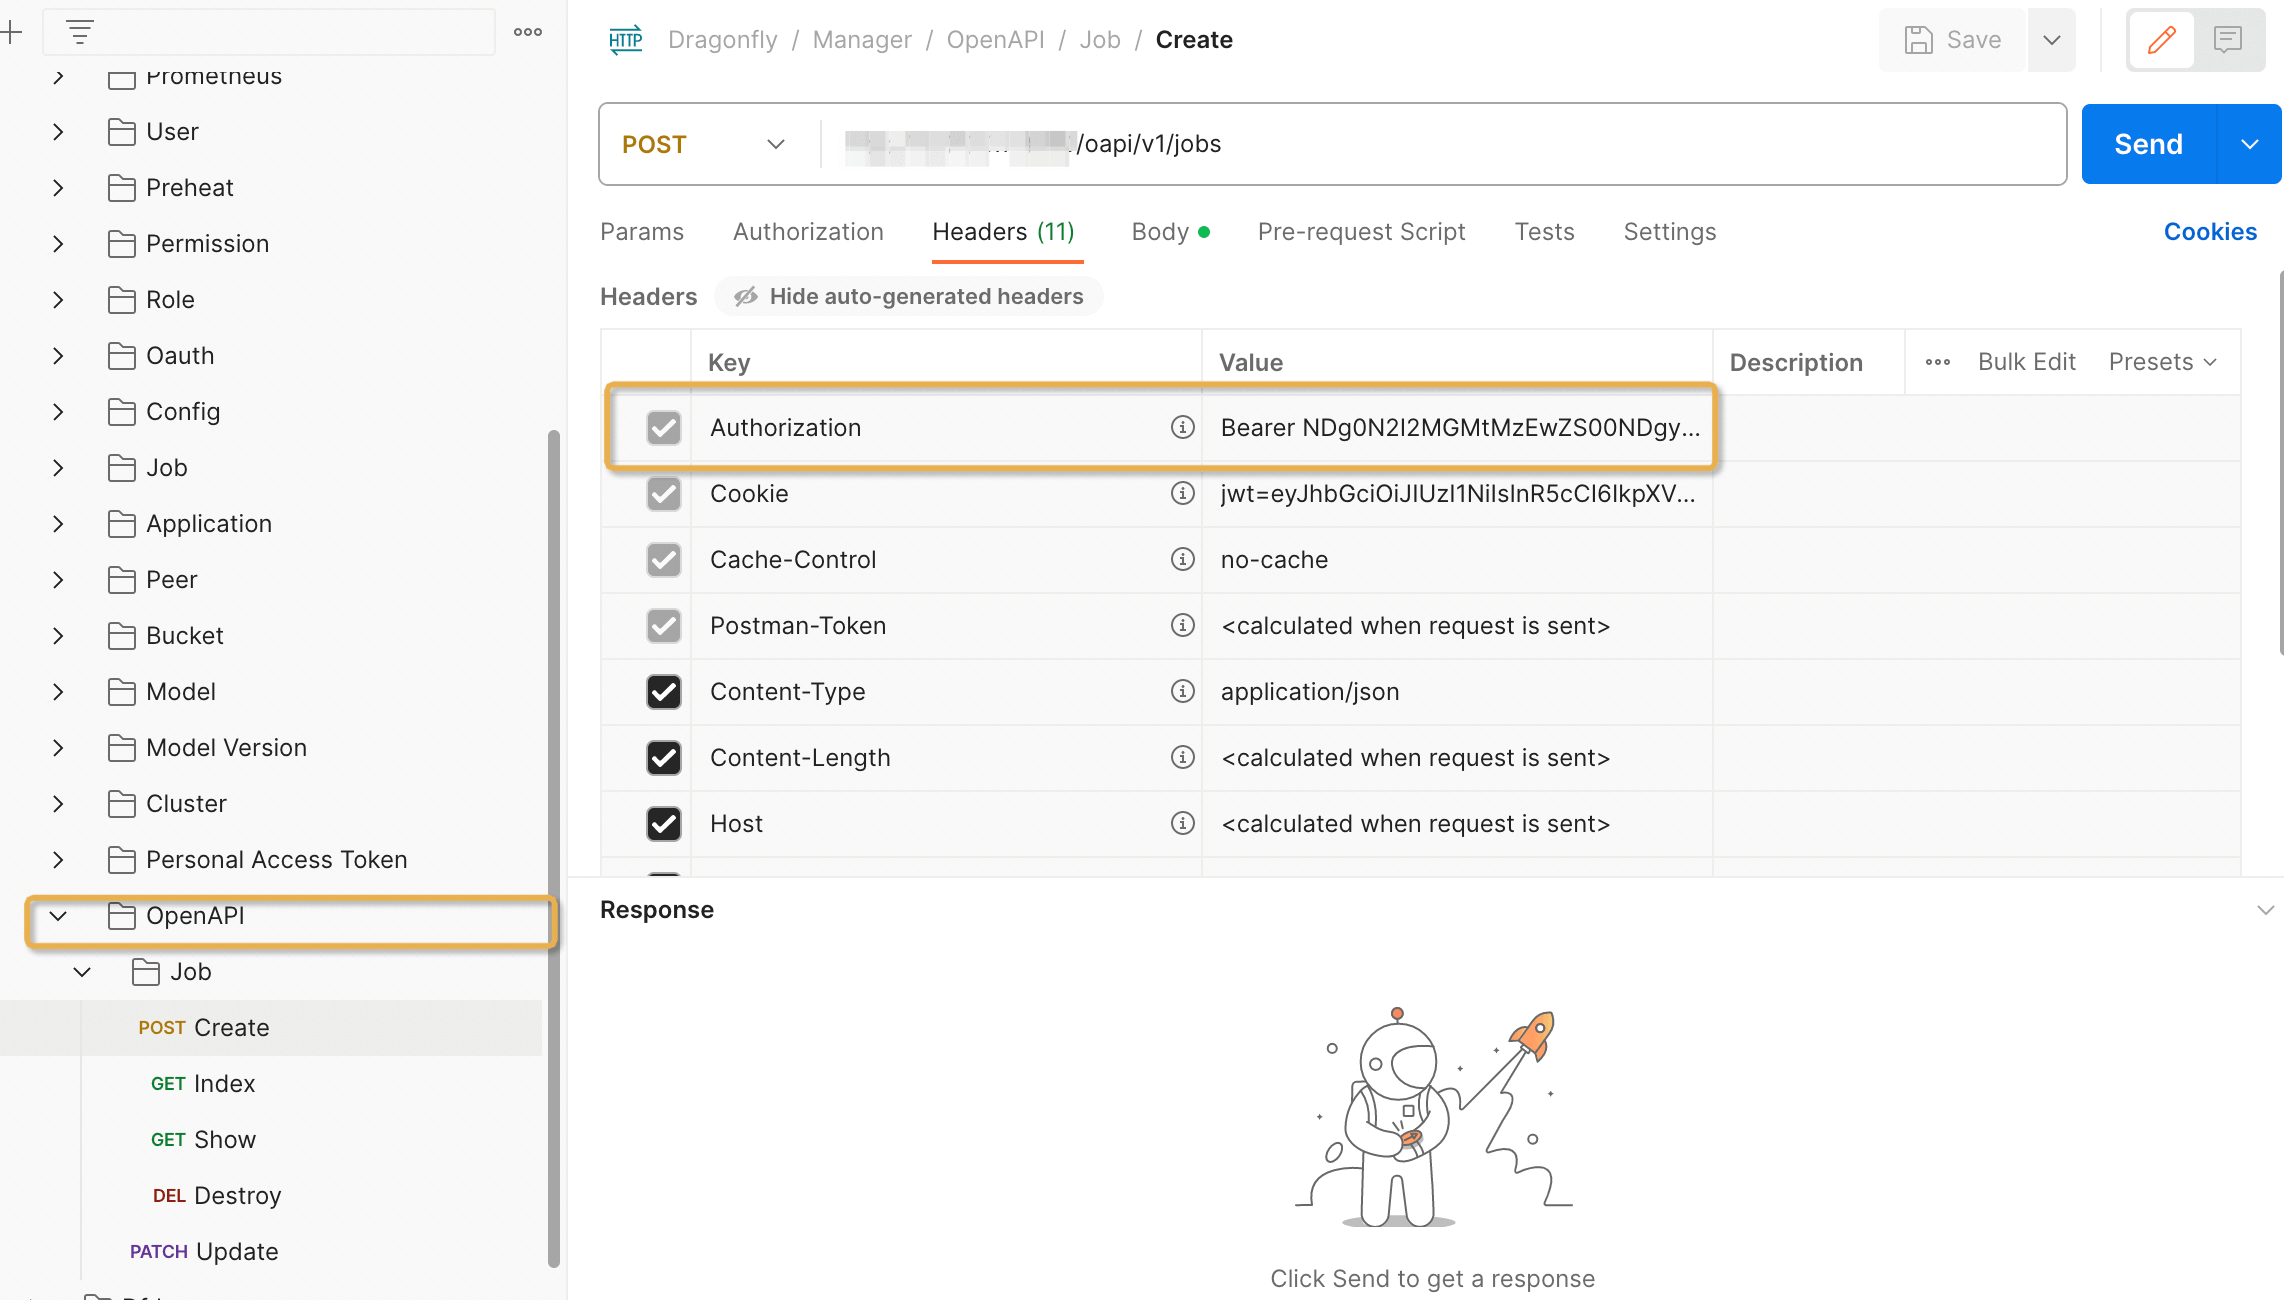Click the application/json value cell
The image size is (2284, 1300).
[x=1458, y=692]
